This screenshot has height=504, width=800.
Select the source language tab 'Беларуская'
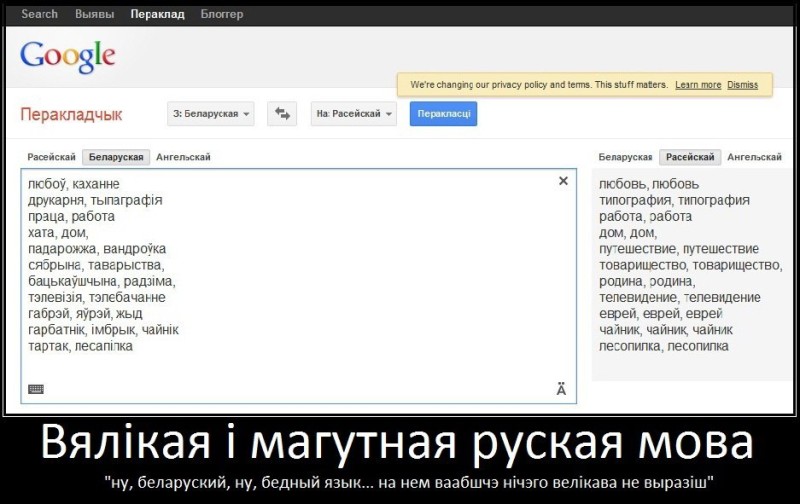coord(116,157)
